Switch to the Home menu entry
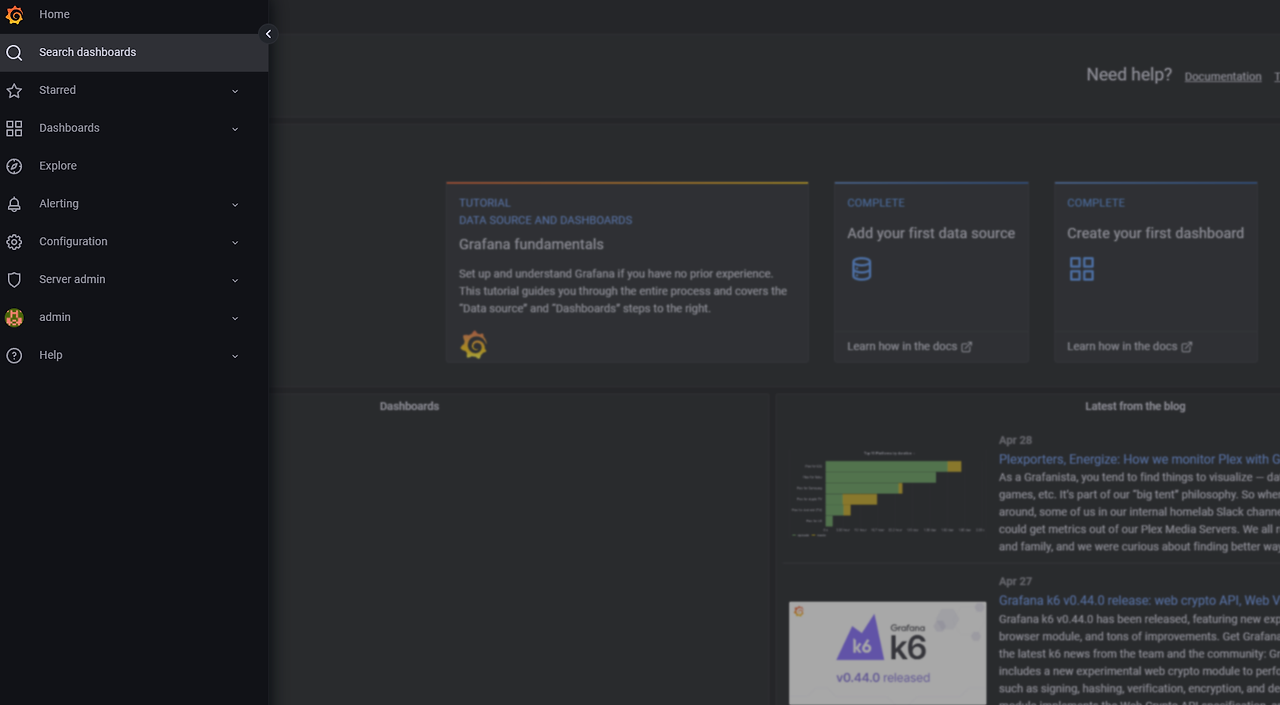1280x705 pixels. coord(53,14)
